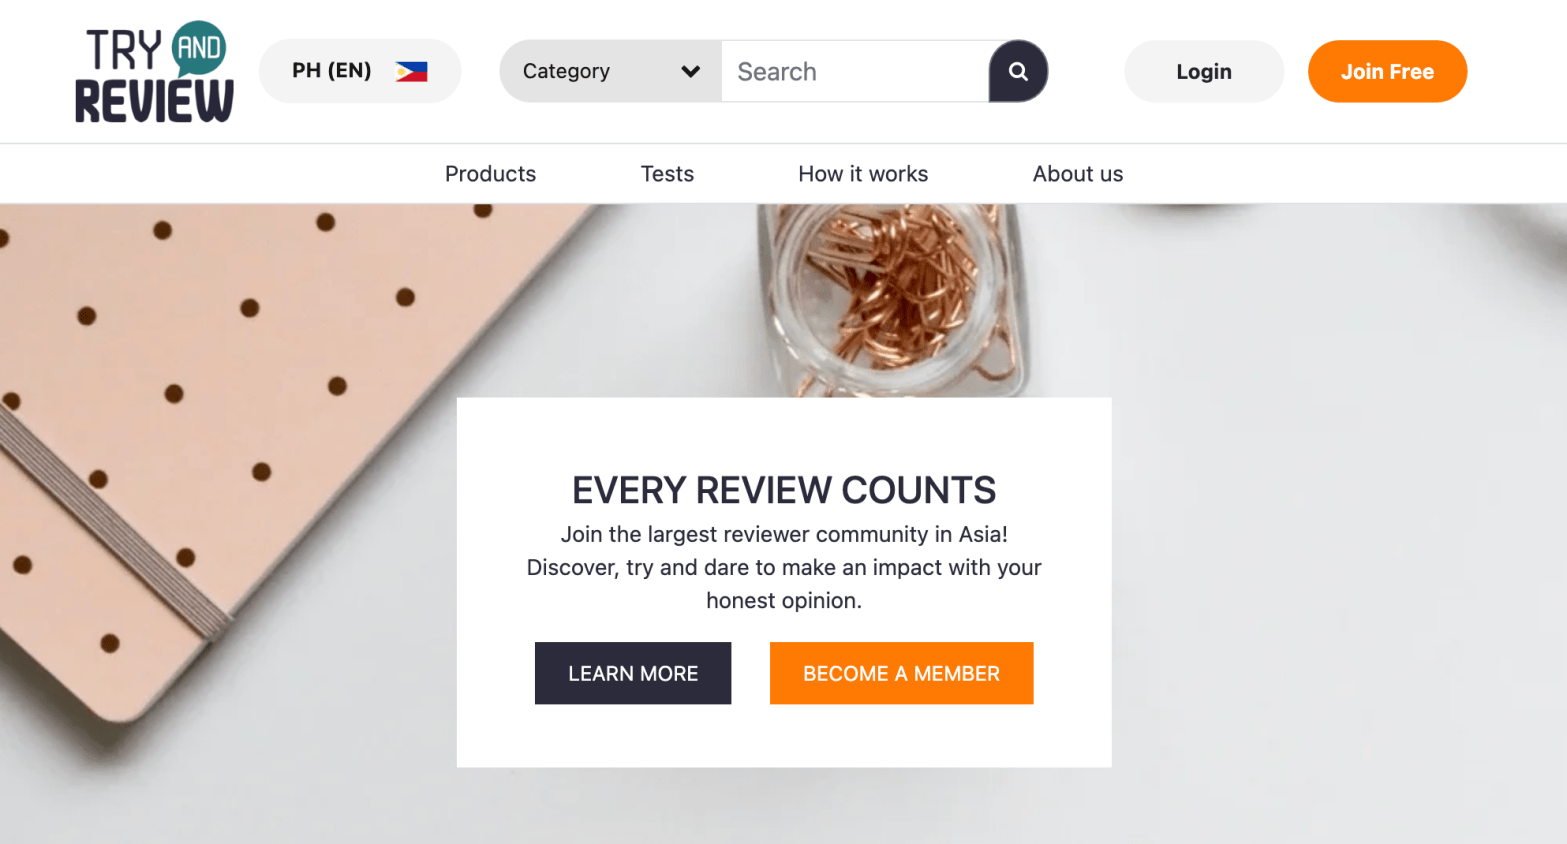Click the LEARN MORE button
Viewport: 1567px width, 844px height.
coord(633,673)
